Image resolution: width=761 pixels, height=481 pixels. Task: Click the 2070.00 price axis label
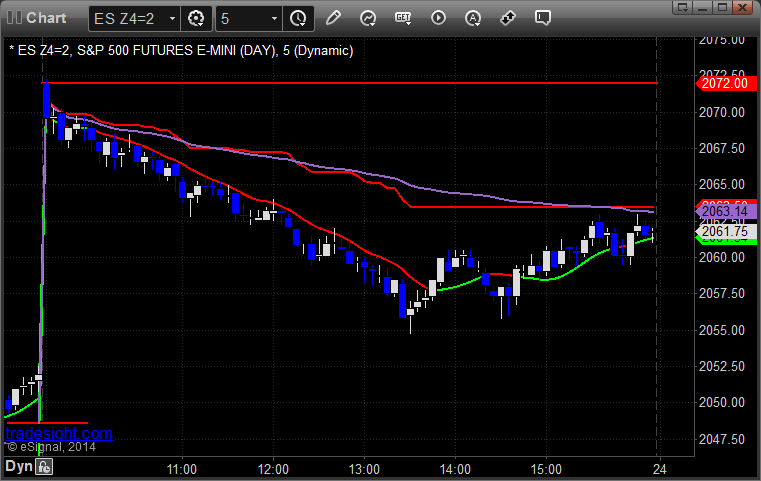722,112
